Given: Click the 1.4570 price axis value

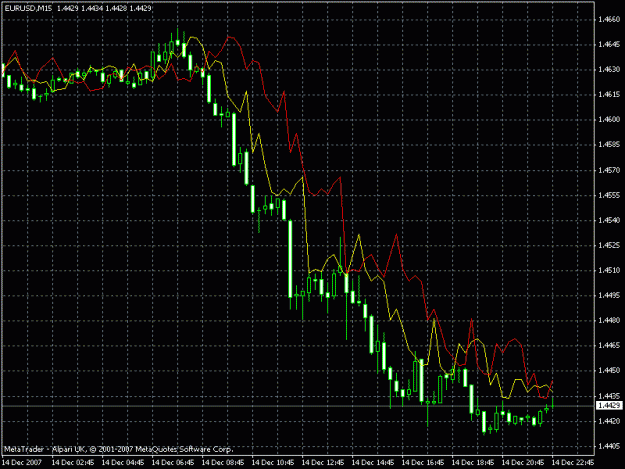Looking at the screenshot, I should [609, 170].
